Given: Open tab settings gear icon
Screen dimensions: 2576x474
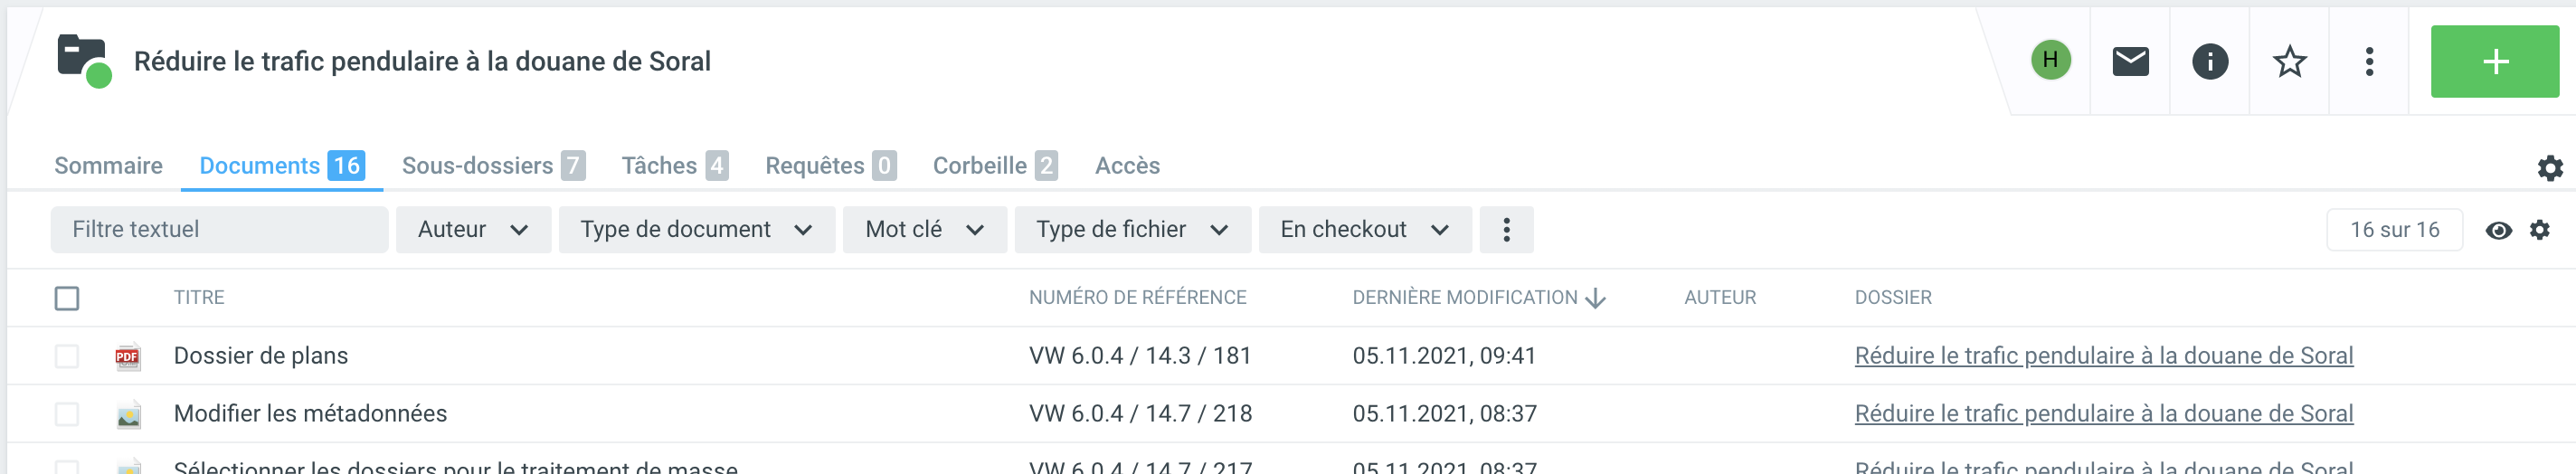Looking at the screenshot, I should click(2550, 167).
